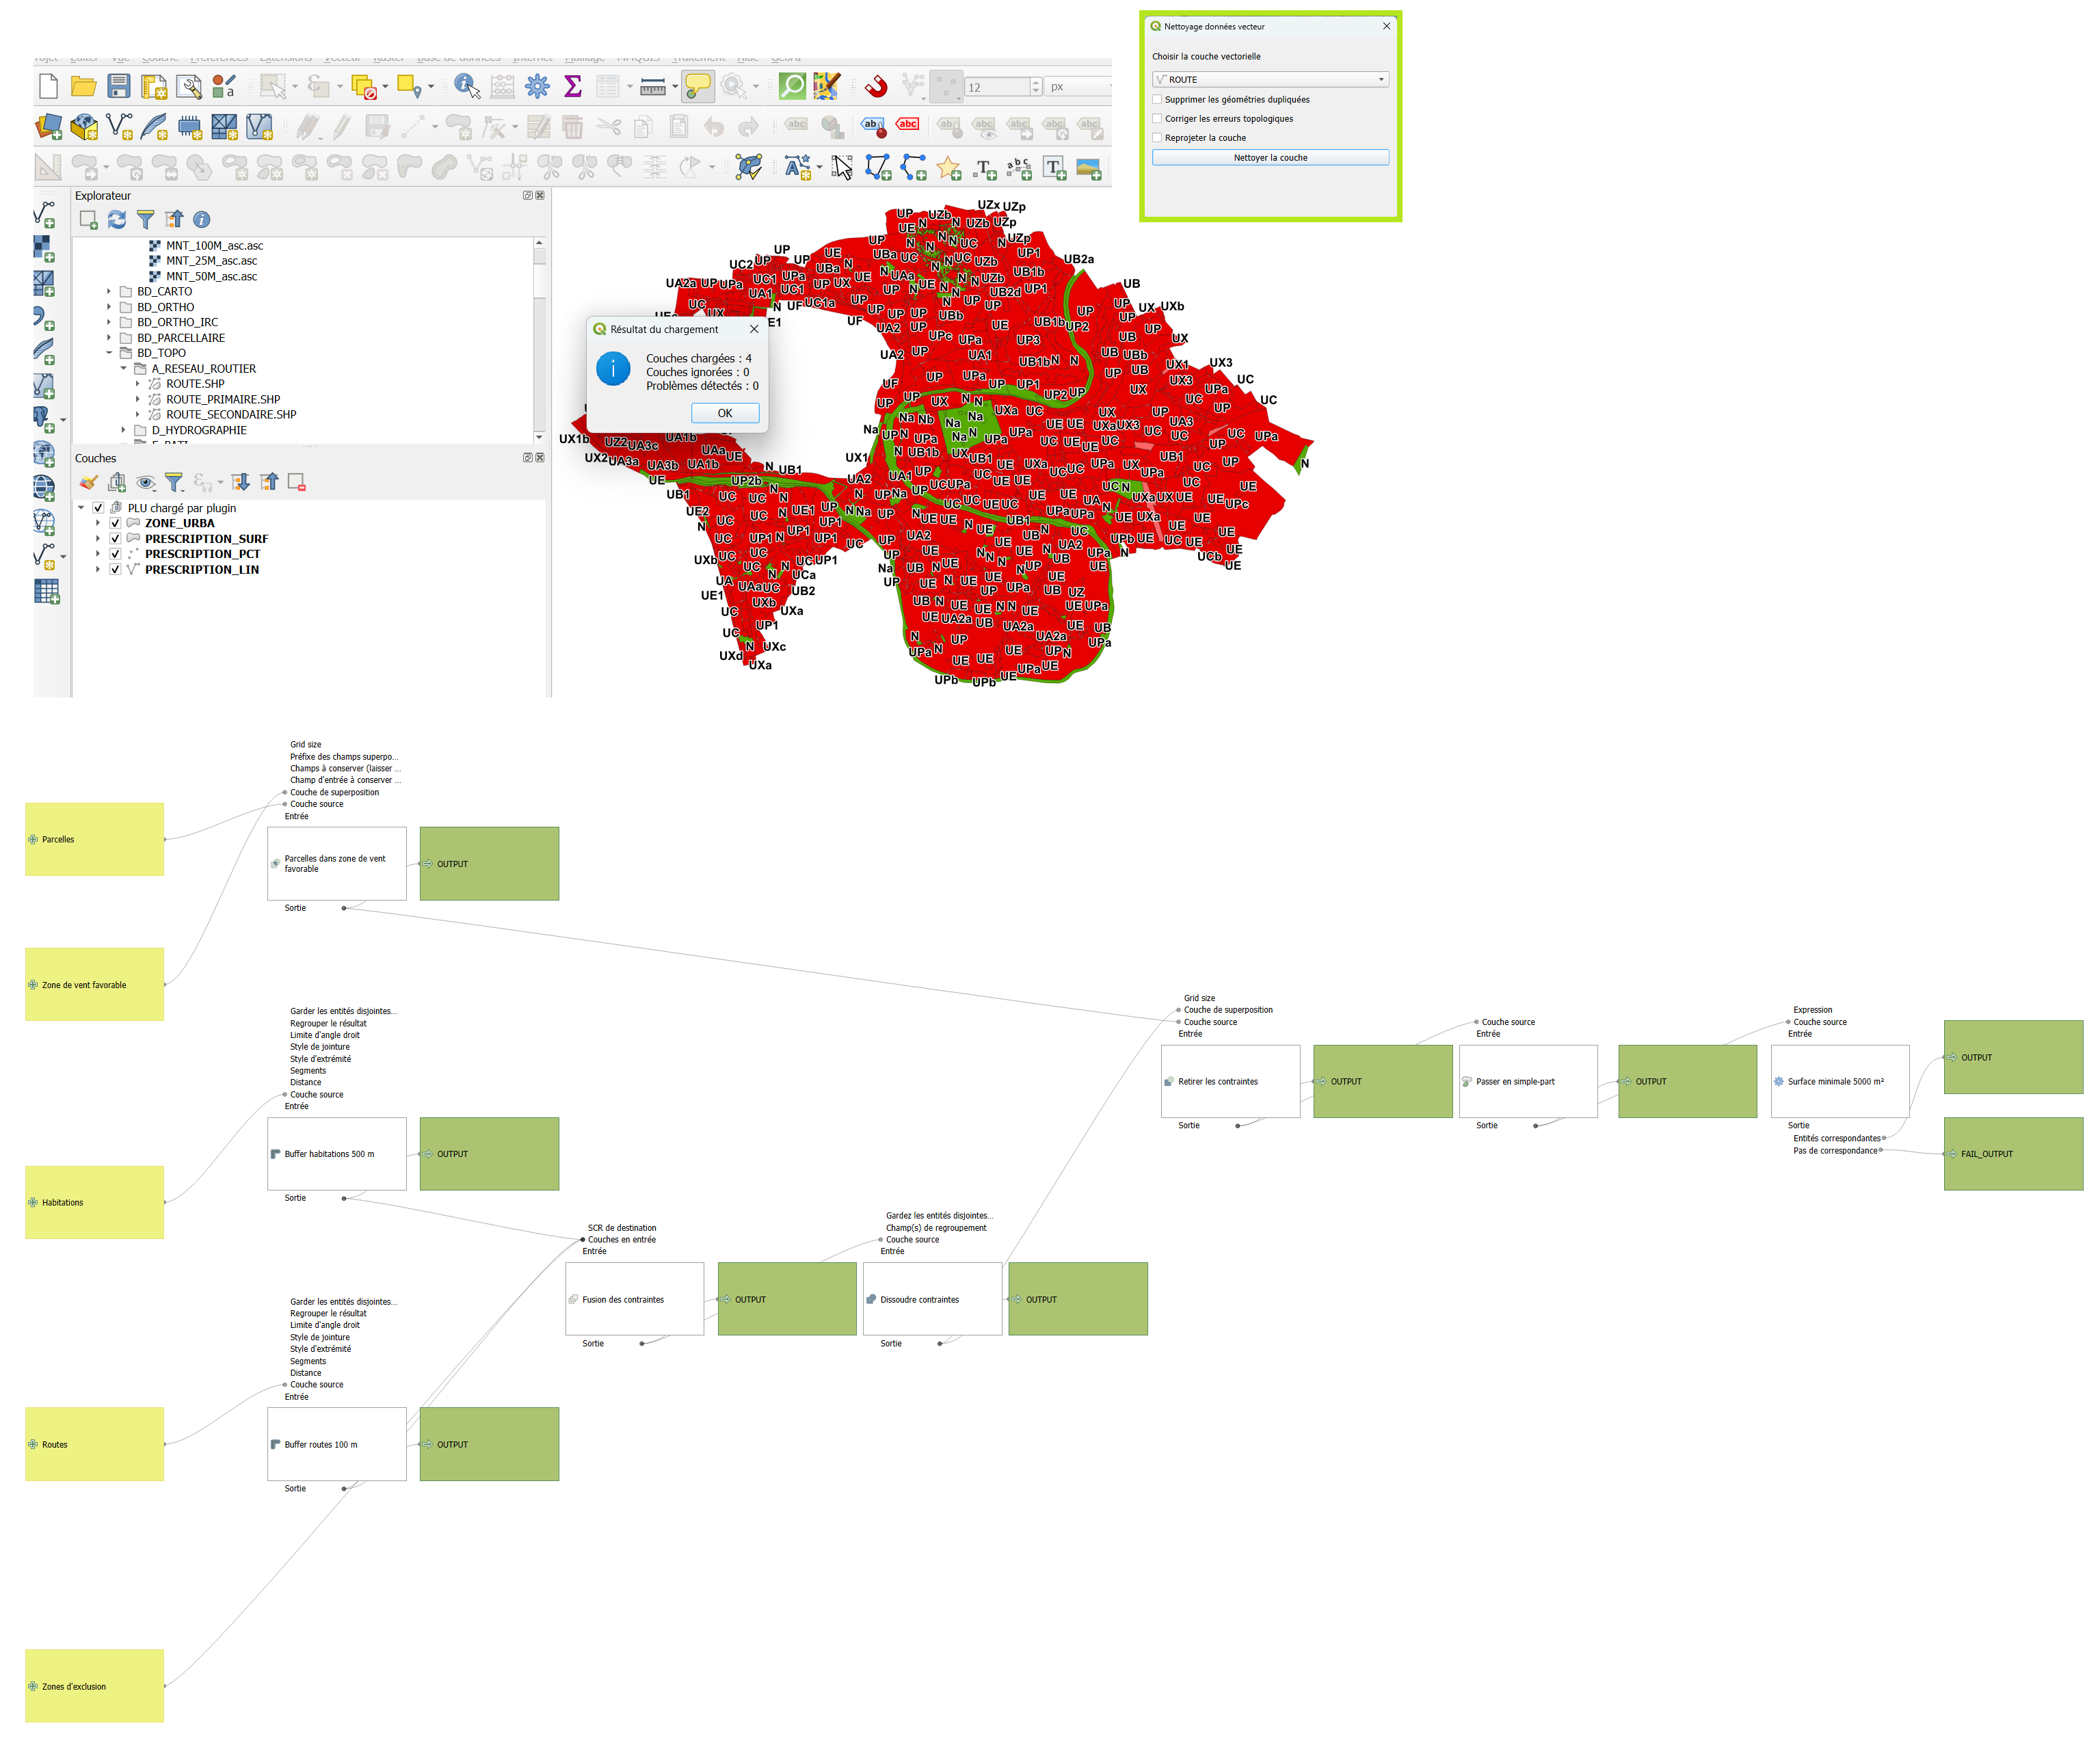Click the font size field showing 12

pyautogui.click(x=995, y=87)
